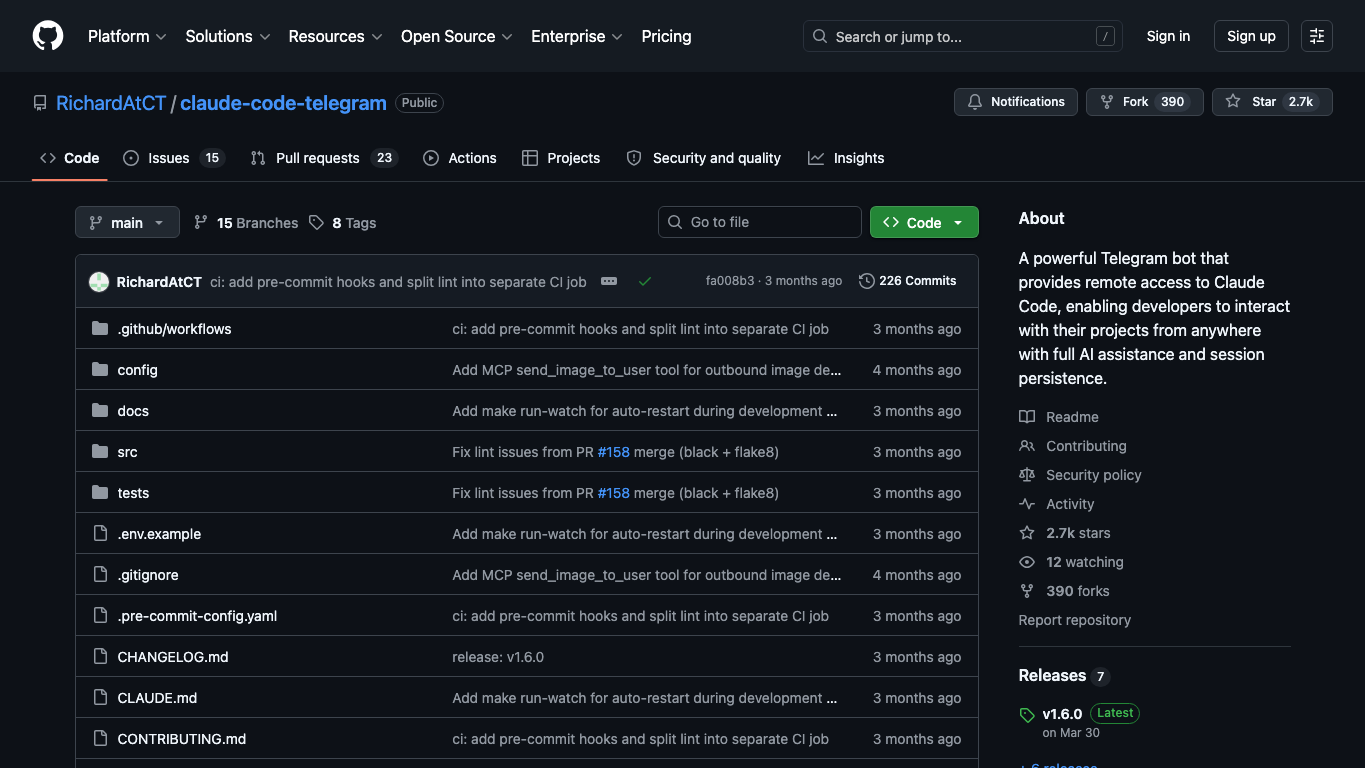Screen dimensions: 1365x768
Task: Open the .github/workflows folder
Action: 174,329
